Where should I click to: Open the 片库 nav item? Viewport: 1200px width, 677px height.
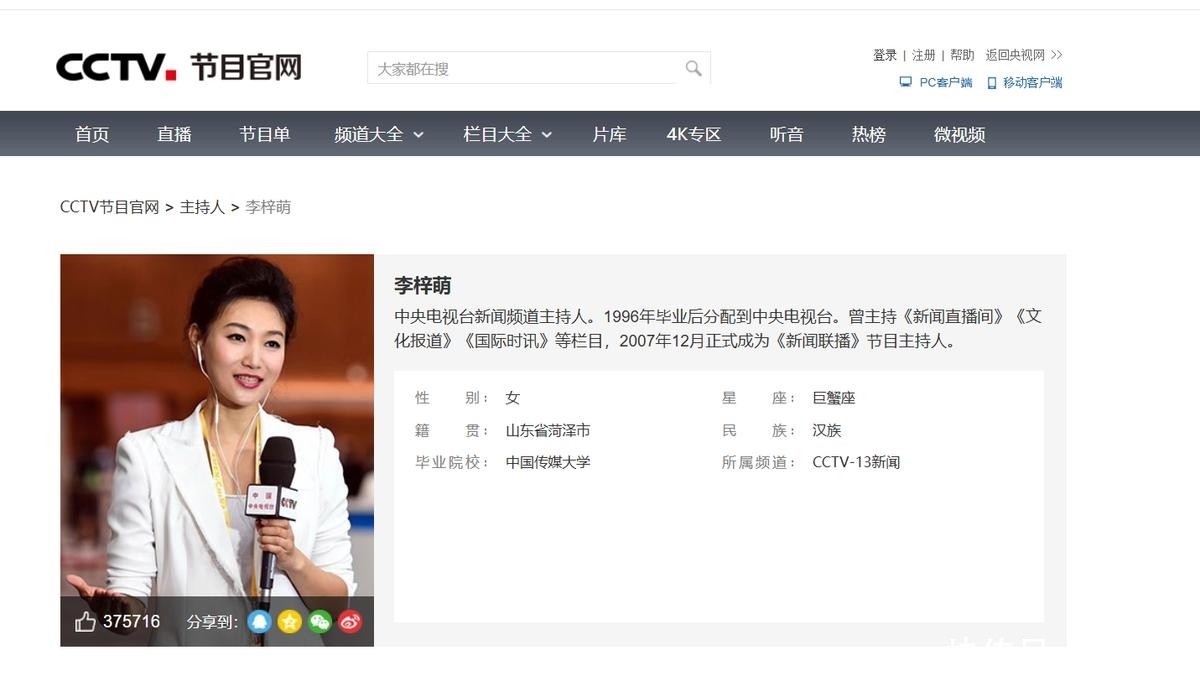[609, 134]
